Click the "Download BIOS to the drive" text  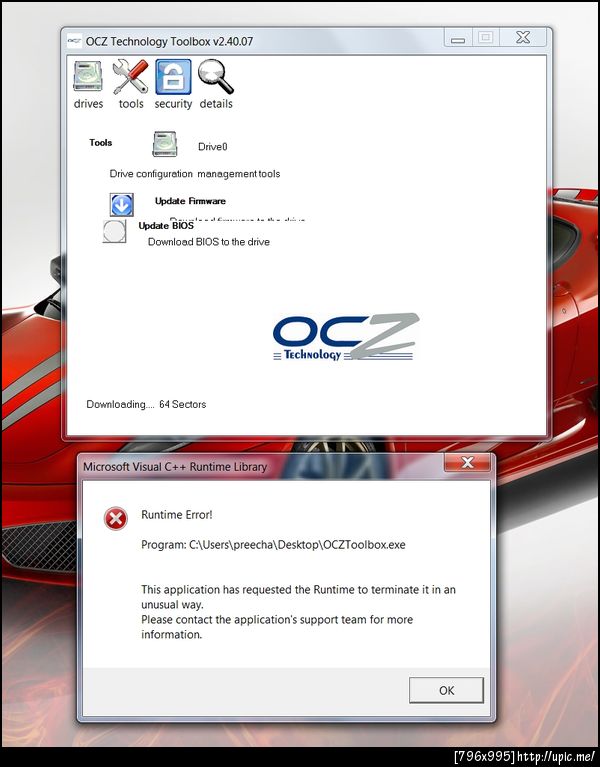(209, 242)
